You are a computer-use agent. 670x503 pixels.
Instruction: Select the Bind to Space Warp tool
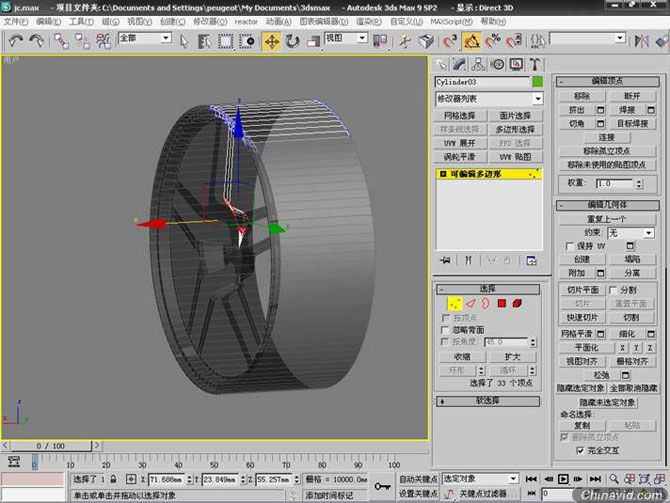click(x=103, y=41)
